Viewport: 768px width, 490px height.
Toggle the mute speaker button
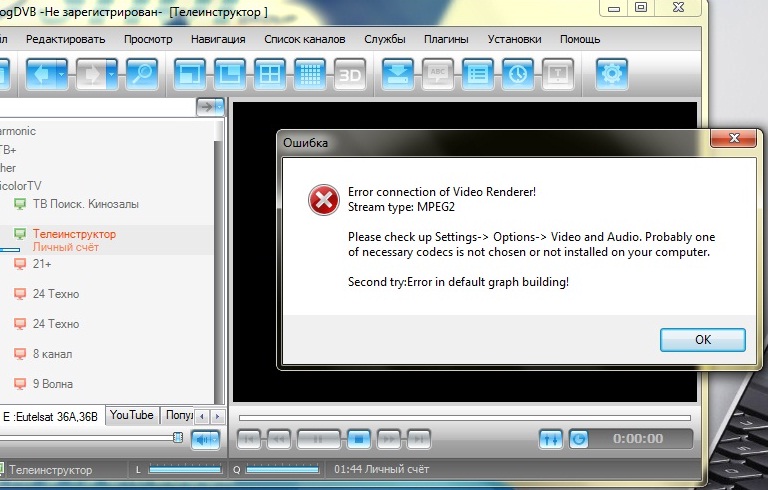click(x=205, y=439)
